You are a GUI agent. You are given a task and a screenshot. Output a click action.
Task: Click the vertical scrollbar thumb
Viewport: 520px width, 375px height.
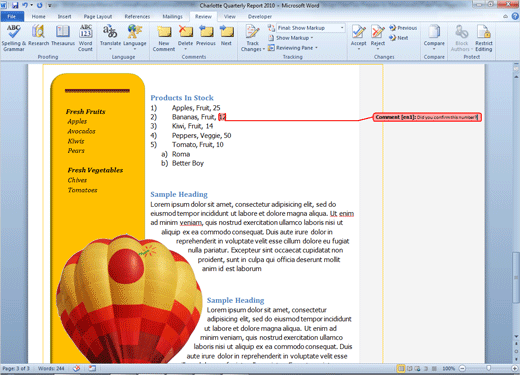click(x=516, y=277)
